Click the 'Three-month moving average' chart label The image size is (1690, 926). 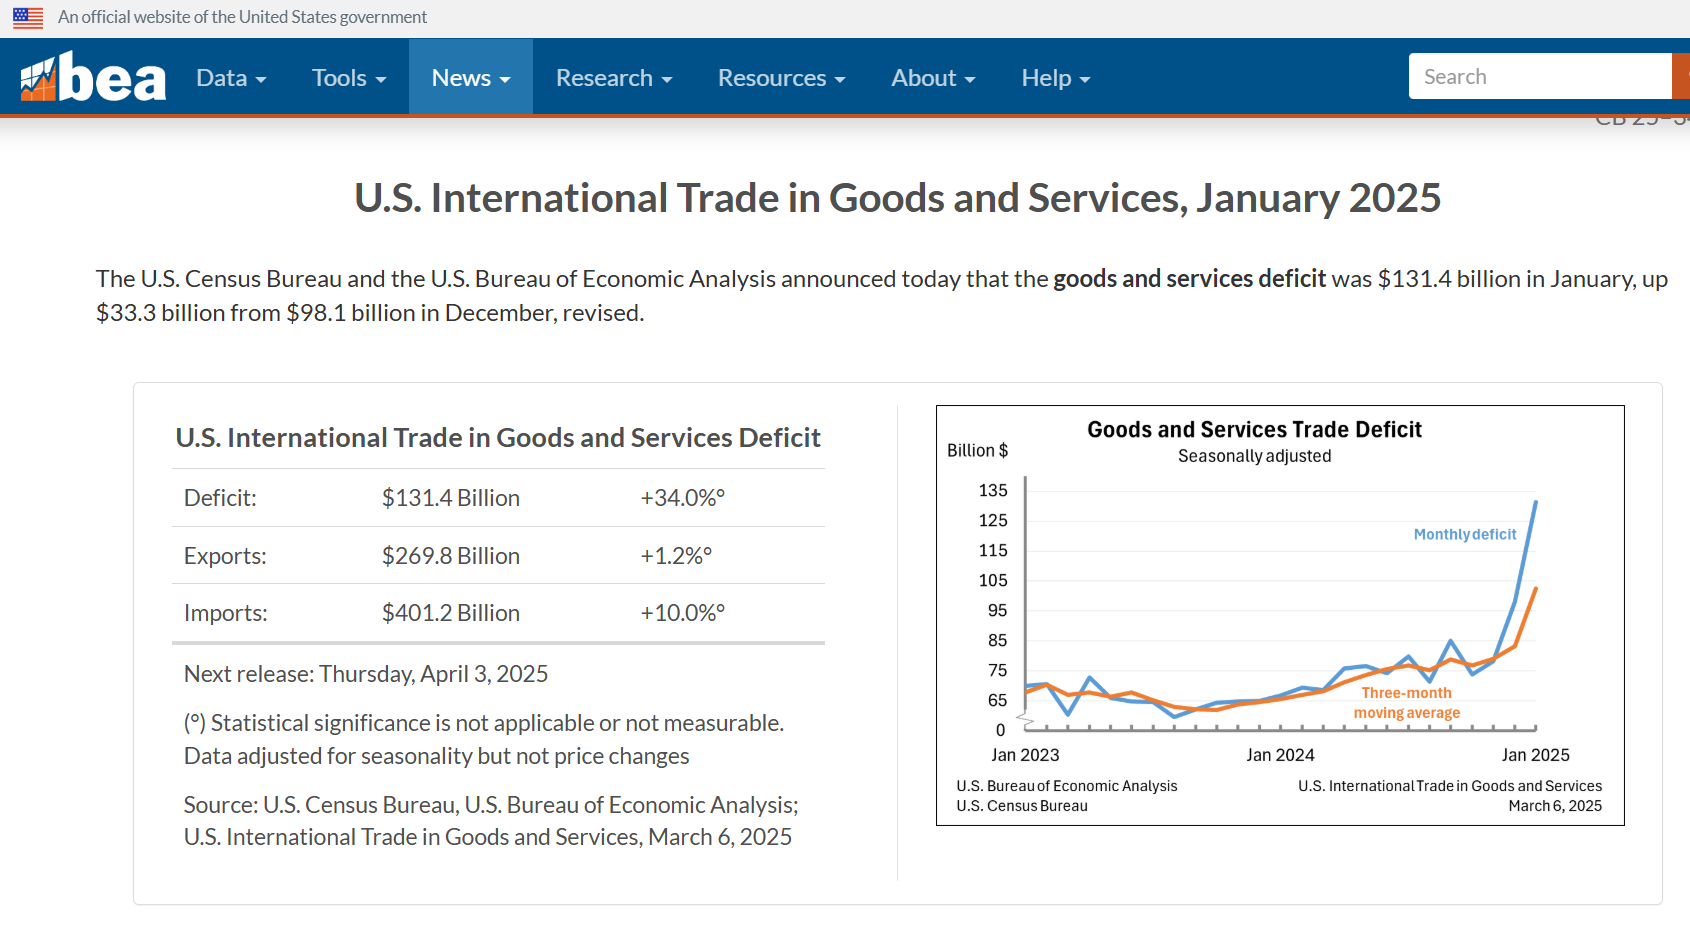coord(1407,703)
